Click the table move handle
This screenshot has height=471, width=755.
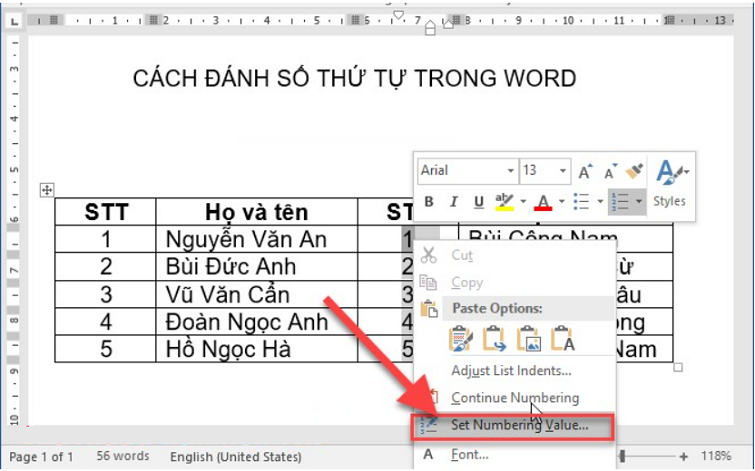[46, 190]
